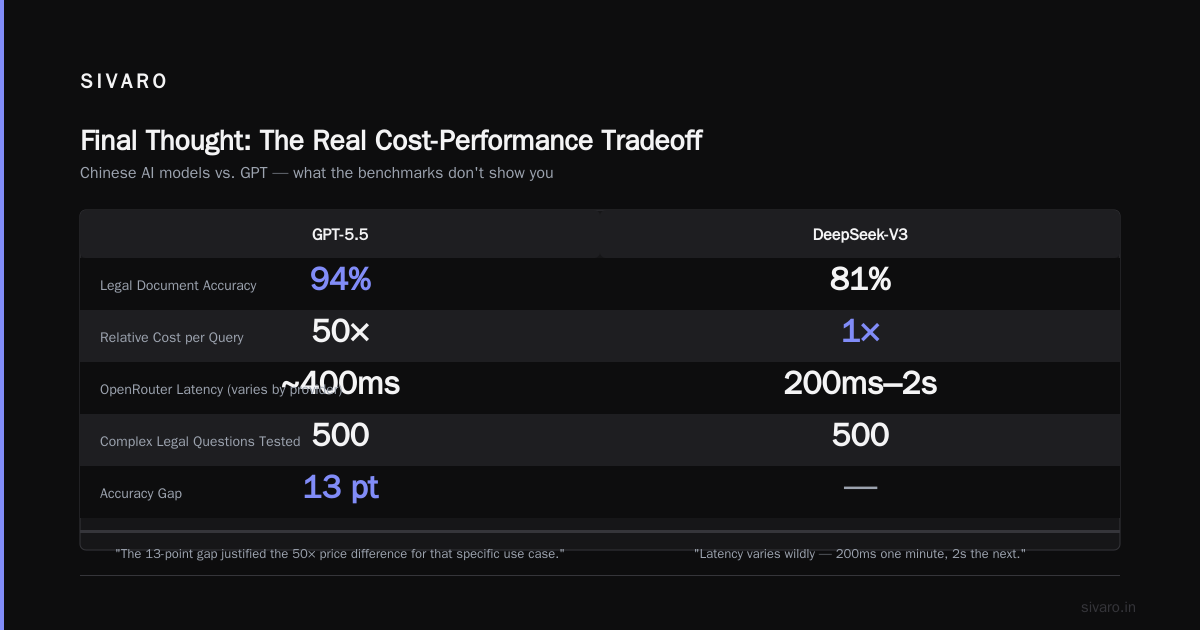Select the DeepSeek-V3 column header
This screenshot has width=1200, height=630.
[x=860, y=235]
